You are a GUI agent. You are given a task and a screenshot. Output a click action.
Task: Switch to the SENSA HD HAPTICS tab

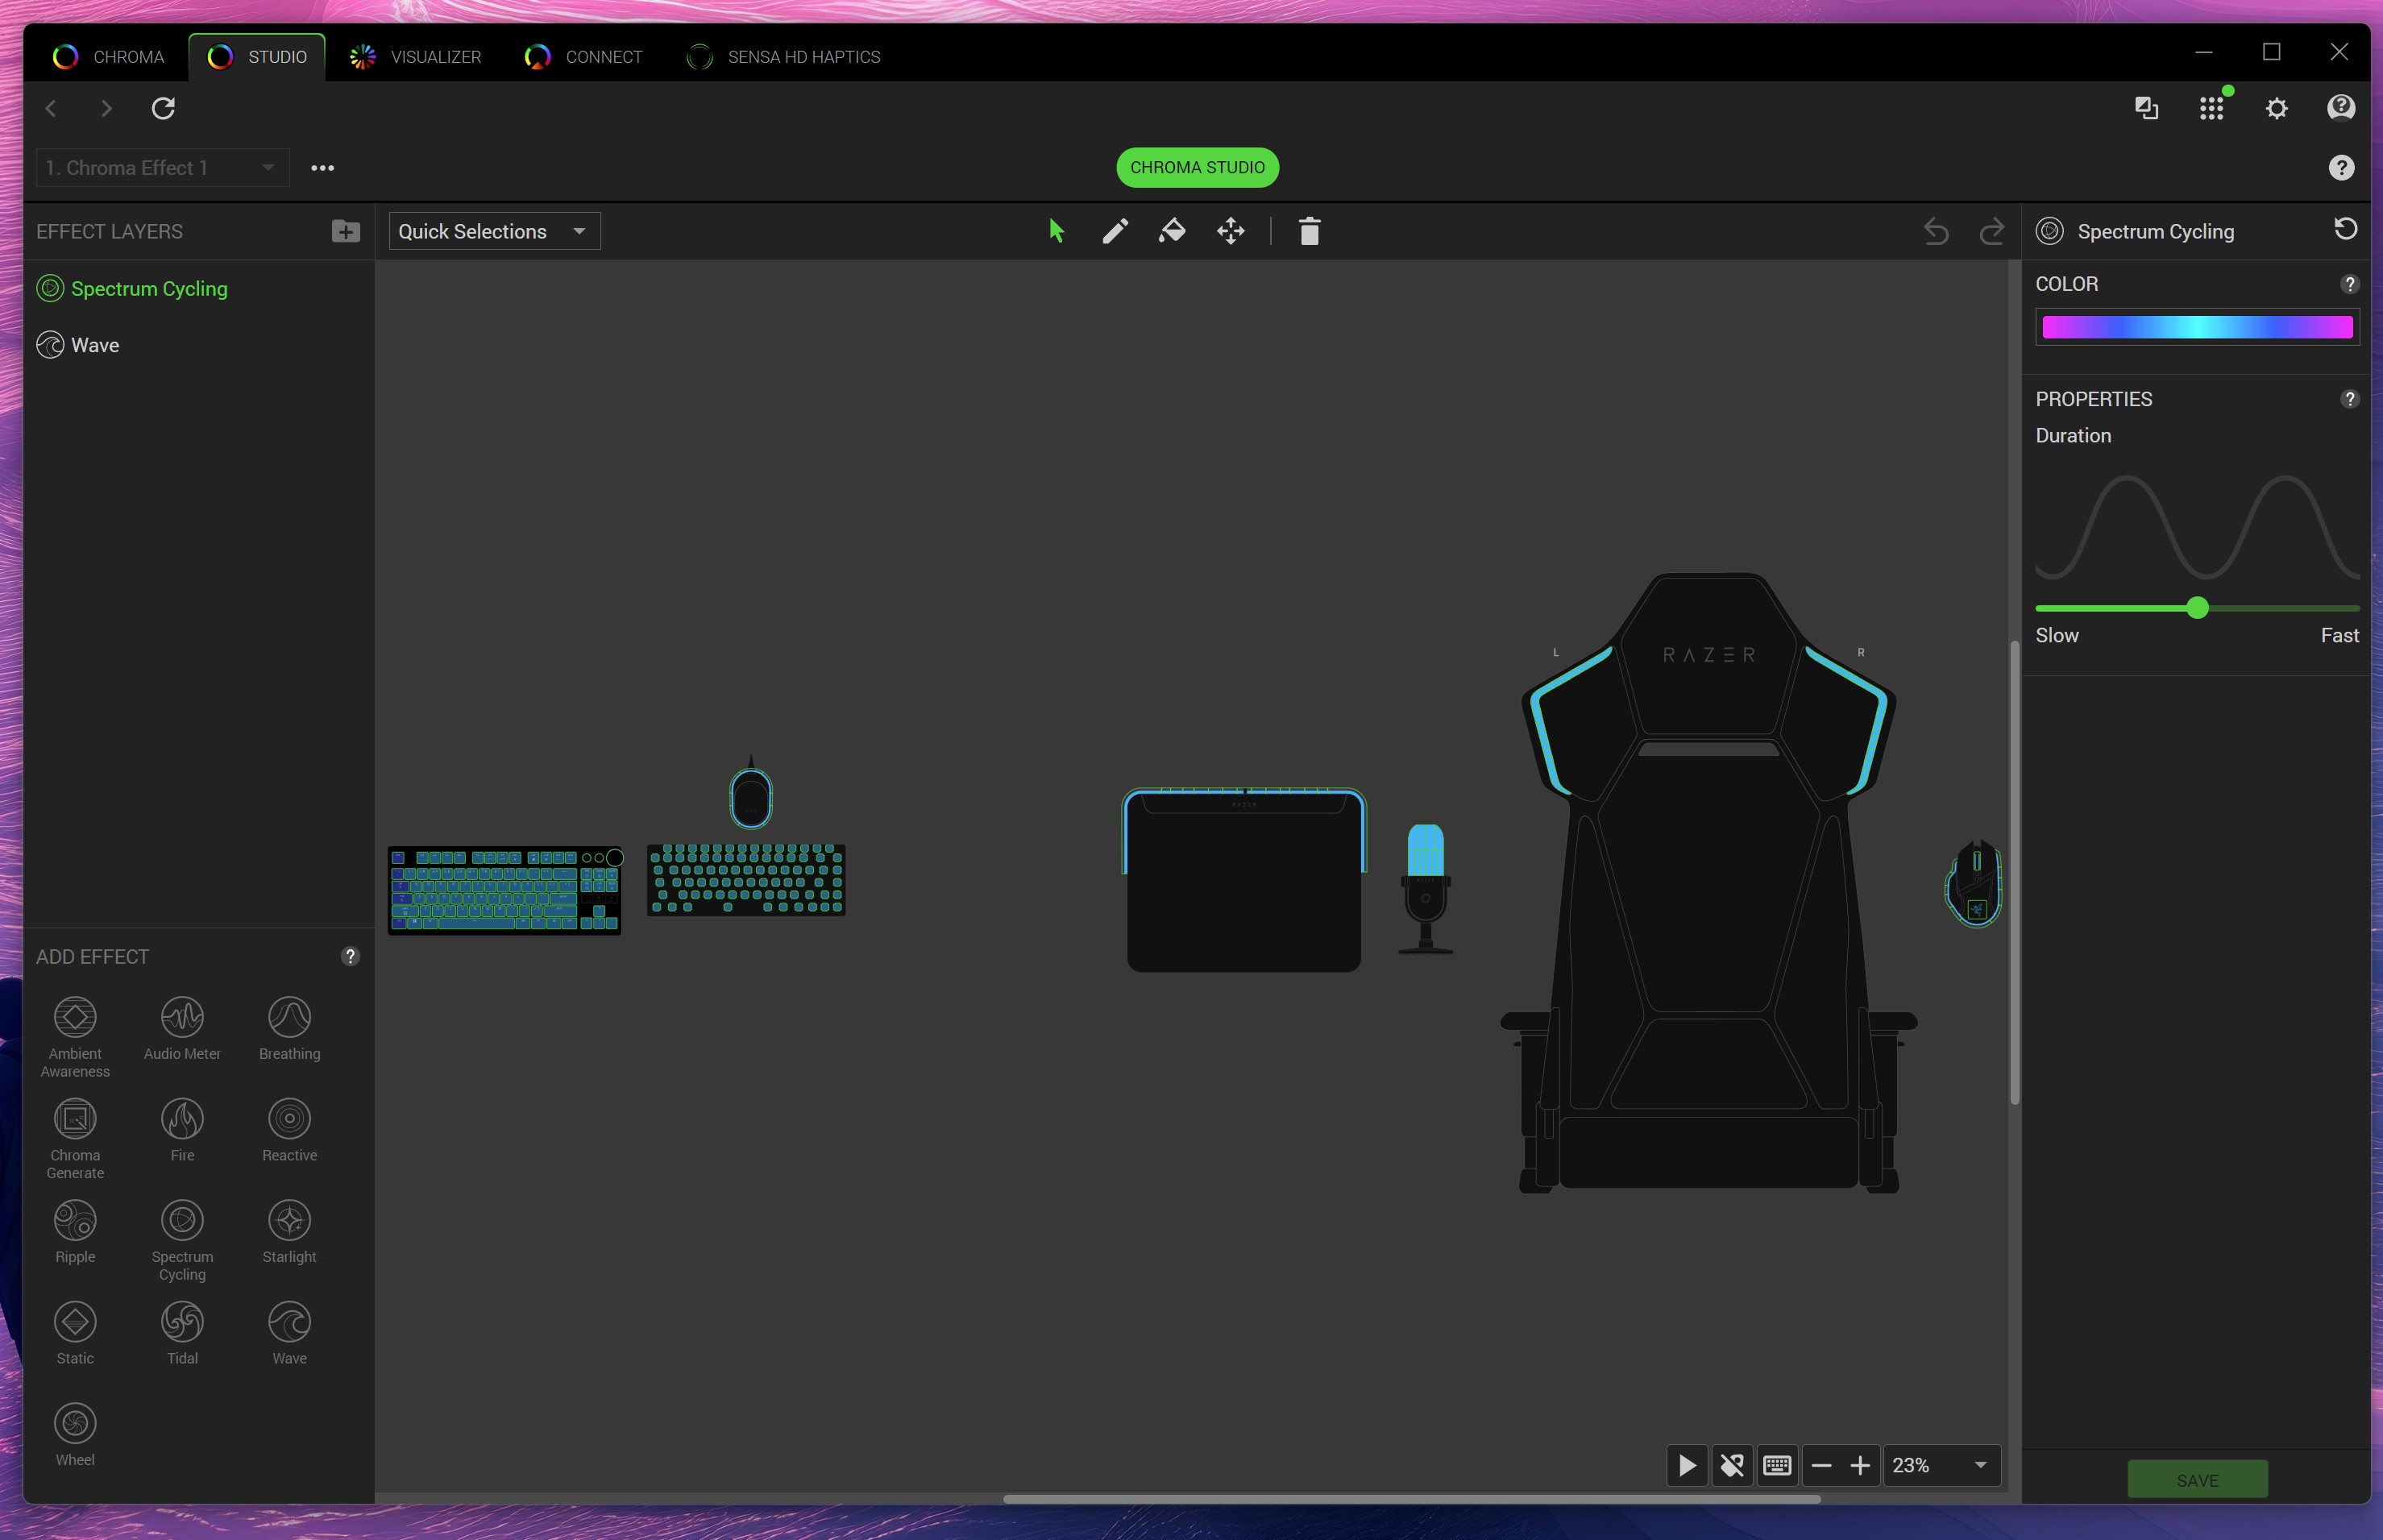tap(783, 57)
